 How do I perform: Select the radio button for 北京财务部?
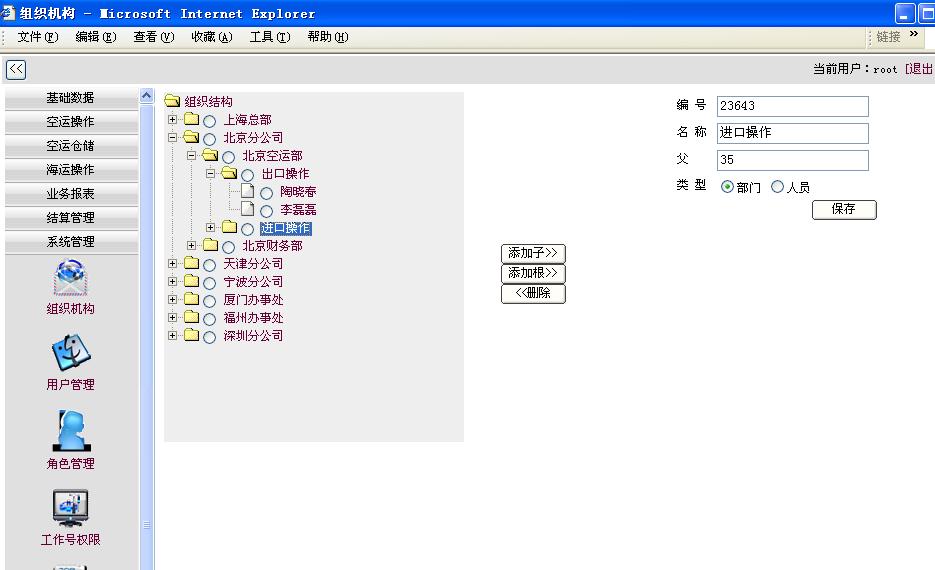(x=228, y=247)
